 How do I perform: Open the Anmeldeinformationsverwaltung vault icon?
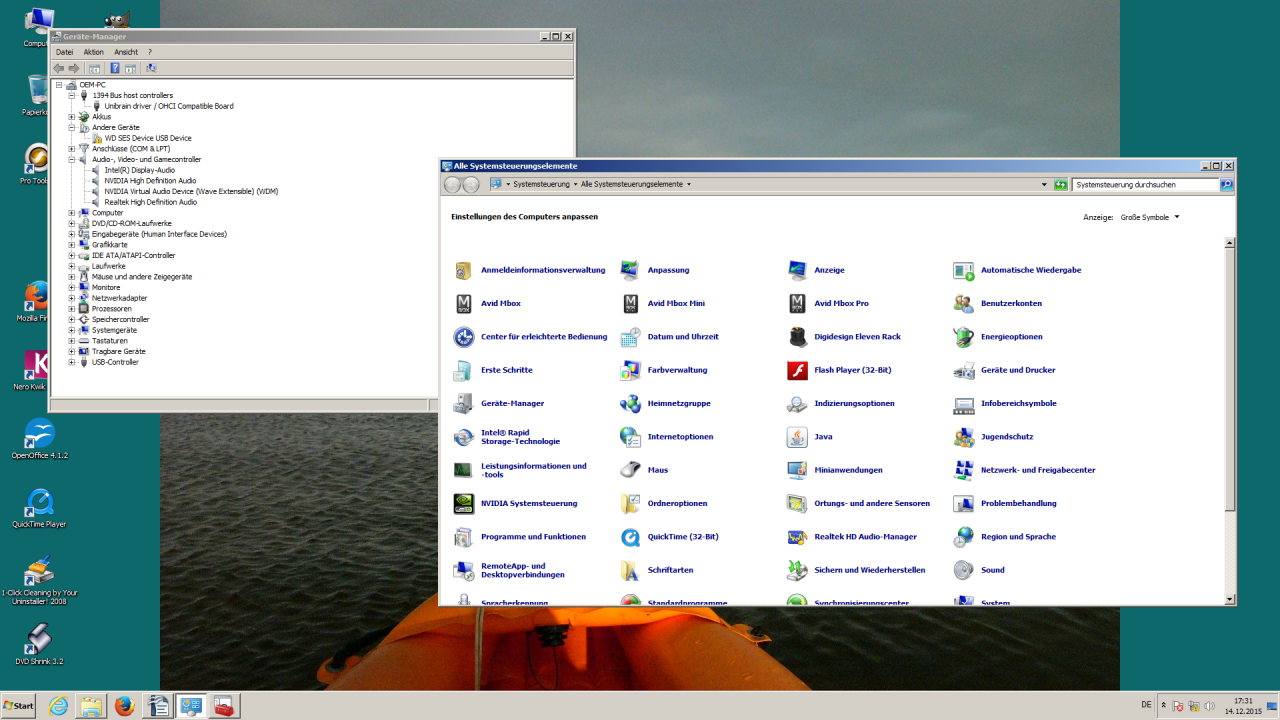[x=463, y=270]
